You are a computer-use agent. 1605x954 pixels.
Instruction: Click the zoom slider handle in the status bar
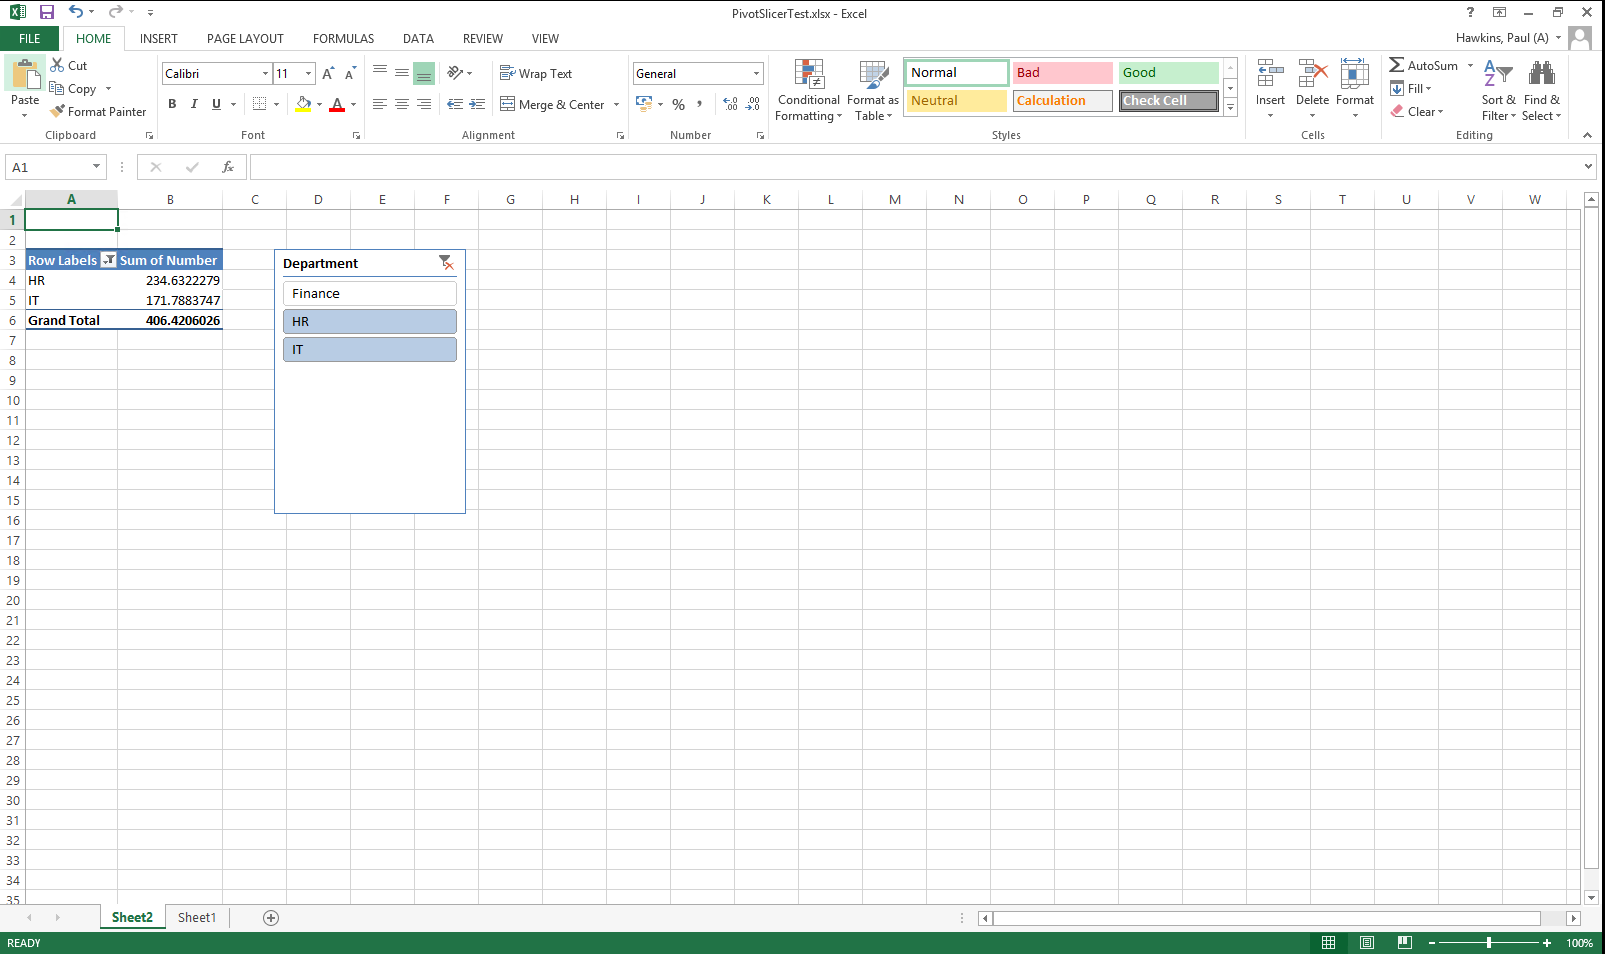pos(1489,943)
